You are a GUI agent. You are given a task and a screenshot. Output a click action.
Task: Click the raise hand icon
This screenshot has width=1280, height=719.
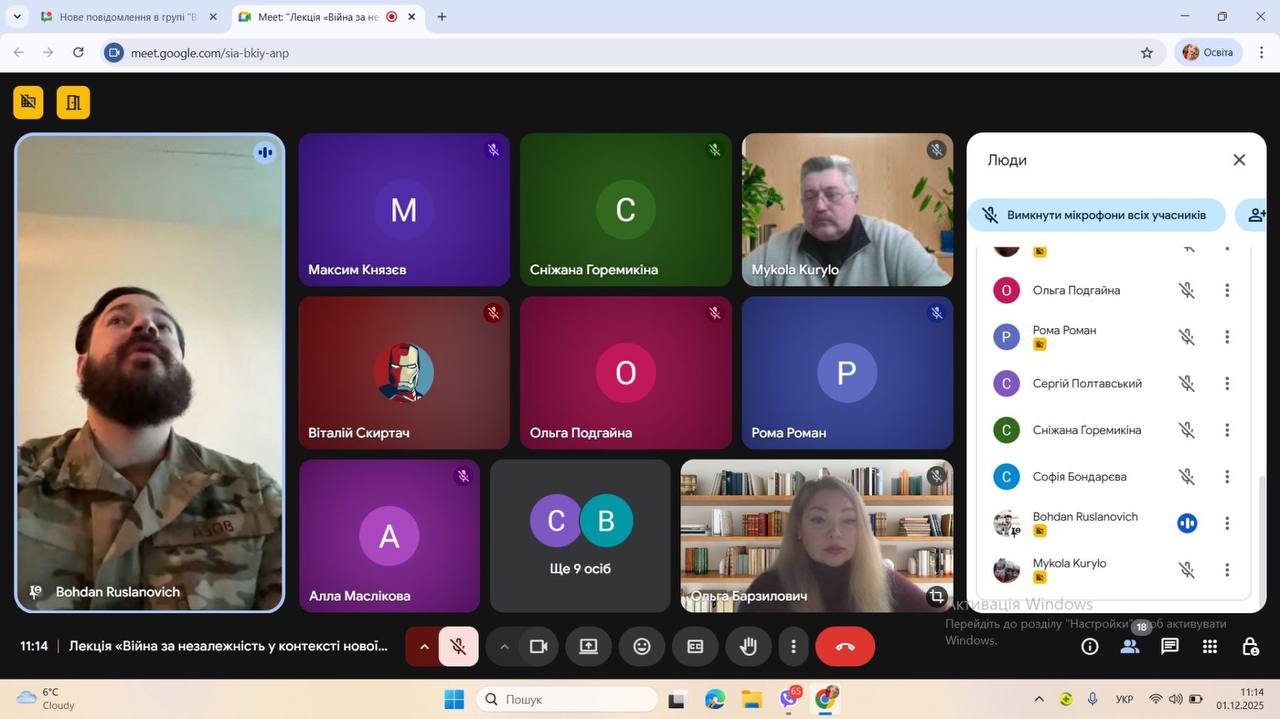[748, 647]
